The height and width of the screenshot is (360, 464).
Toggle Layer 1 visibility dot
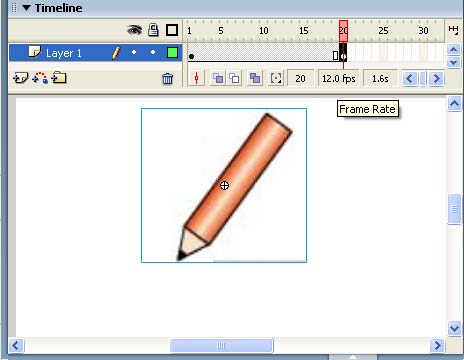(x=134, y=52)
